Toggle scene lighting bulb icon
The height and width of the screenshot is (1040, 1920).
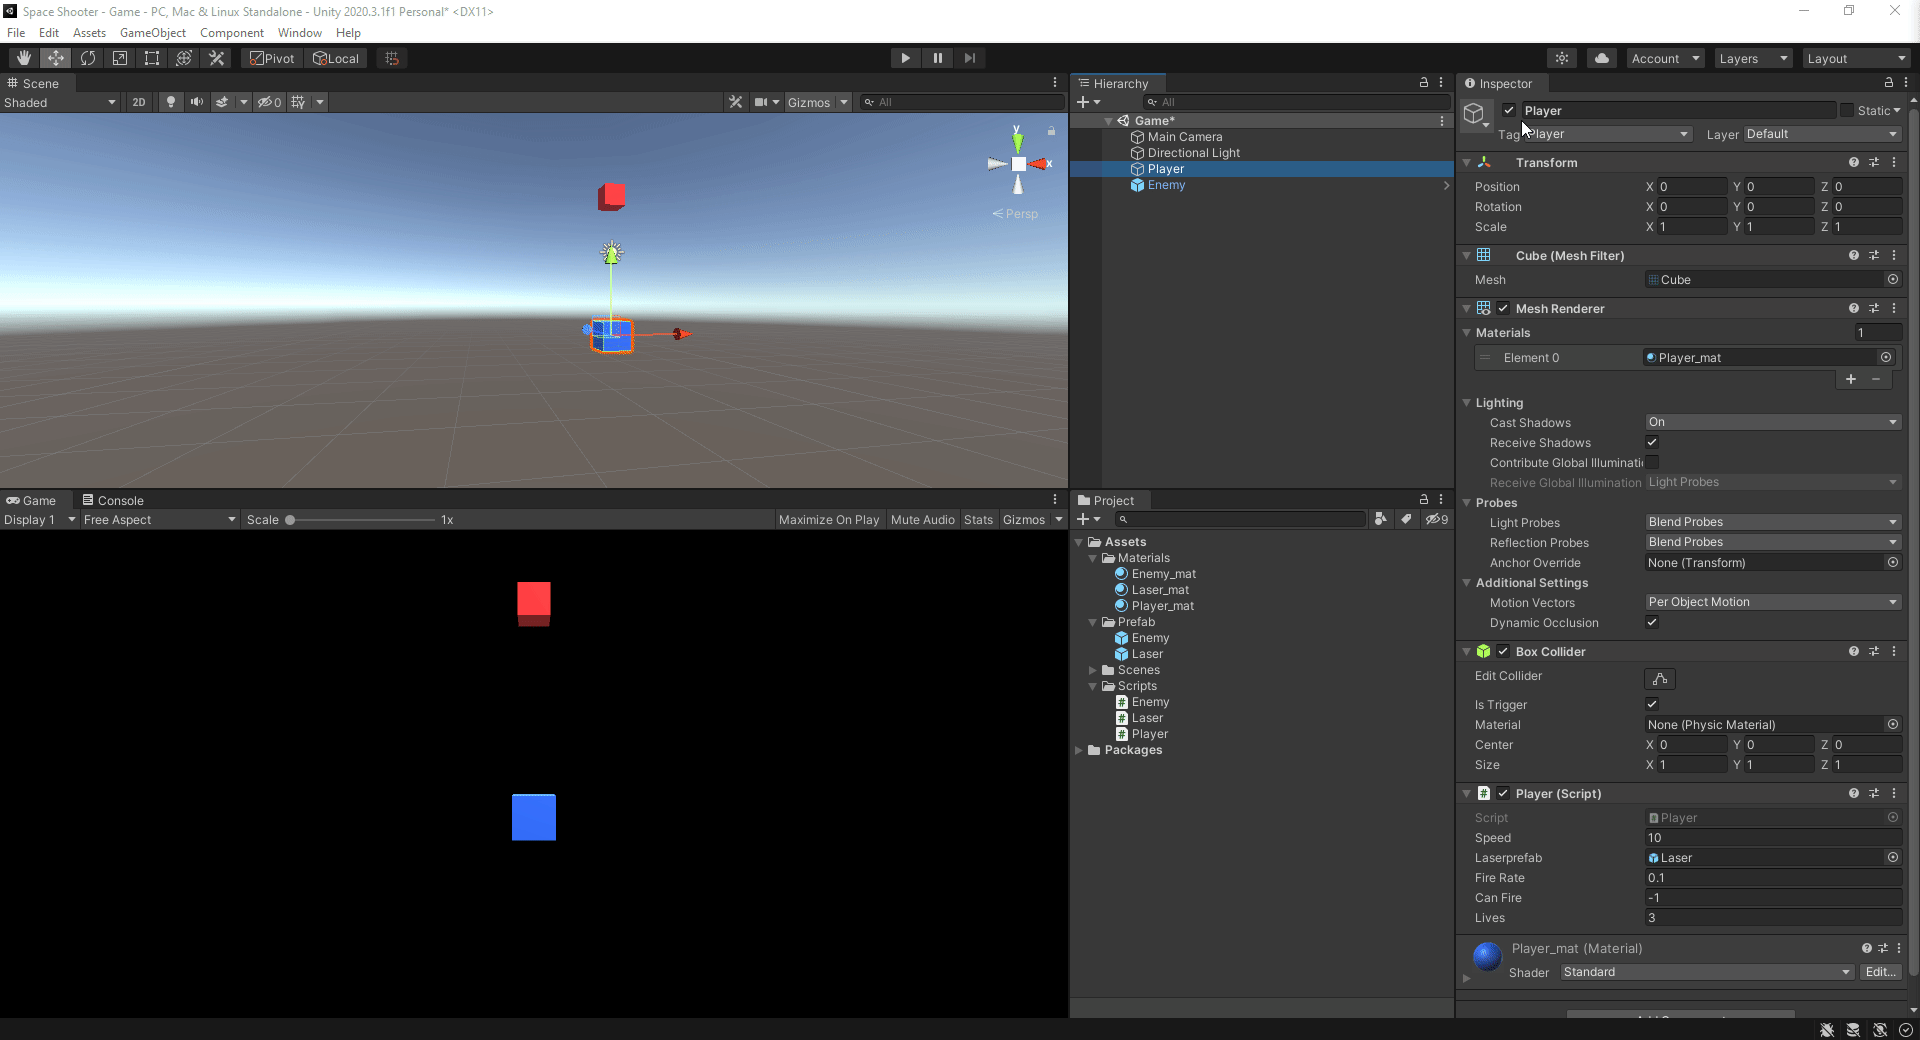171,102
